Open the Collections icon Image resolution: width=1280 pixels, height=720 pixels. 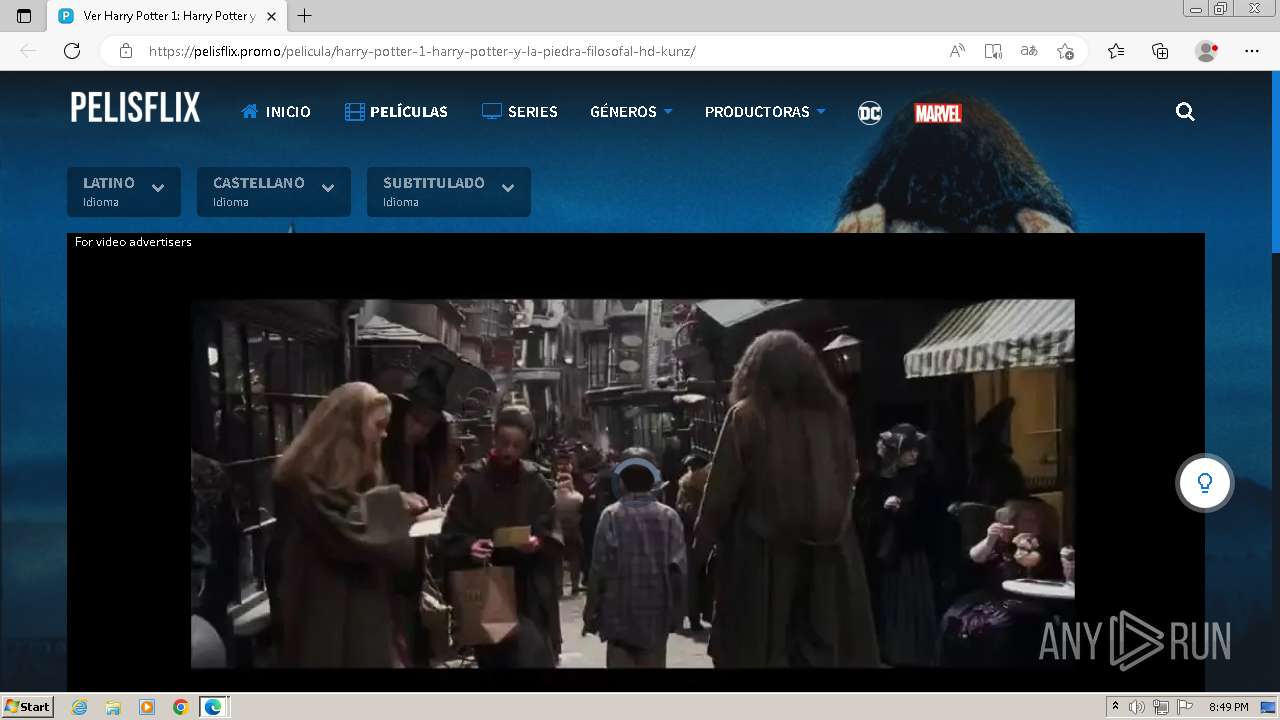point(1160,51)
